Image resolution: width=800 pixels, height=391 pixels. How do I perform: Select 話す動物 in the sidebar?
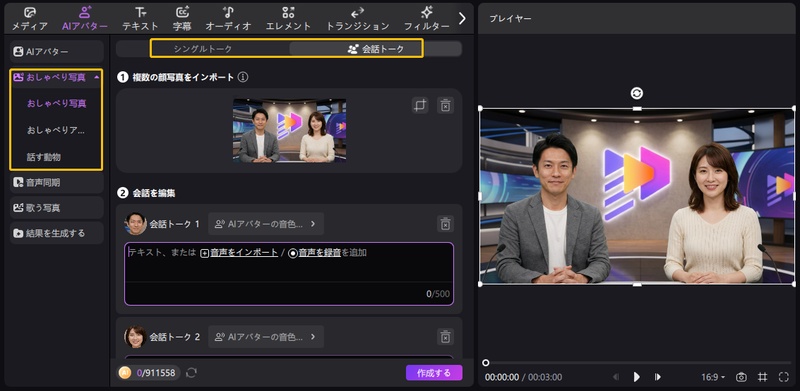(44, 157)
